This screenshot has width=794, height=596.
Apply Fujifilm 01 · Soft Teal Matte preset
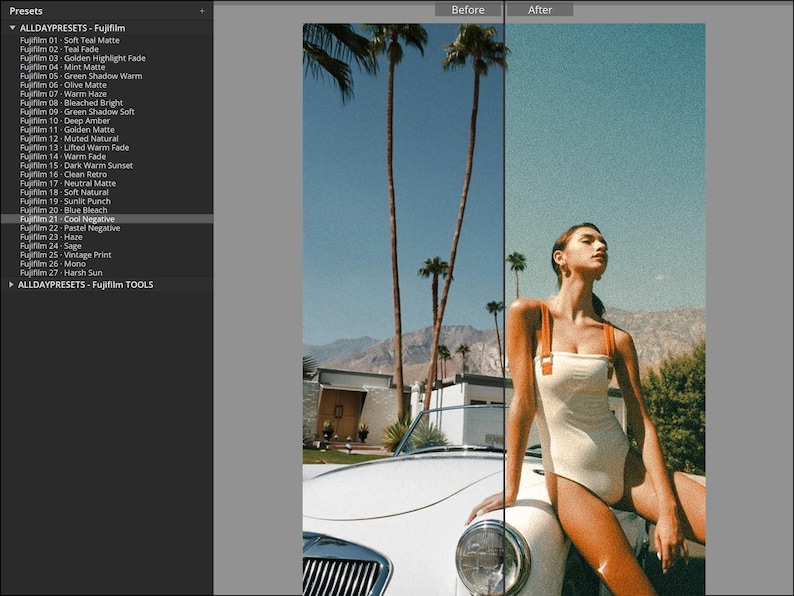pyautogui.click(x=70, y=40)
